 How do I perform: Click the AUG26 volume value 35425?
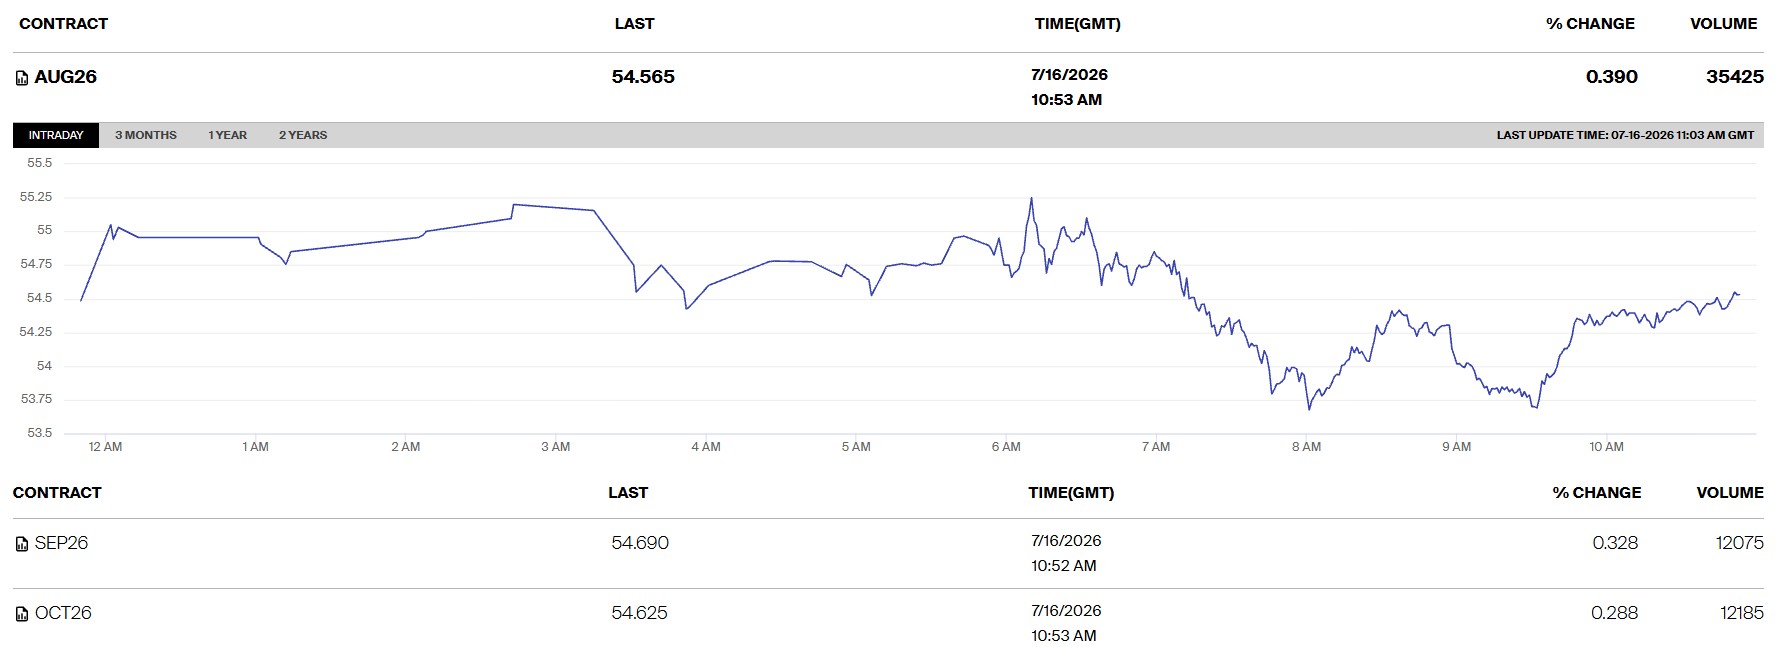tap(1735, 77)
